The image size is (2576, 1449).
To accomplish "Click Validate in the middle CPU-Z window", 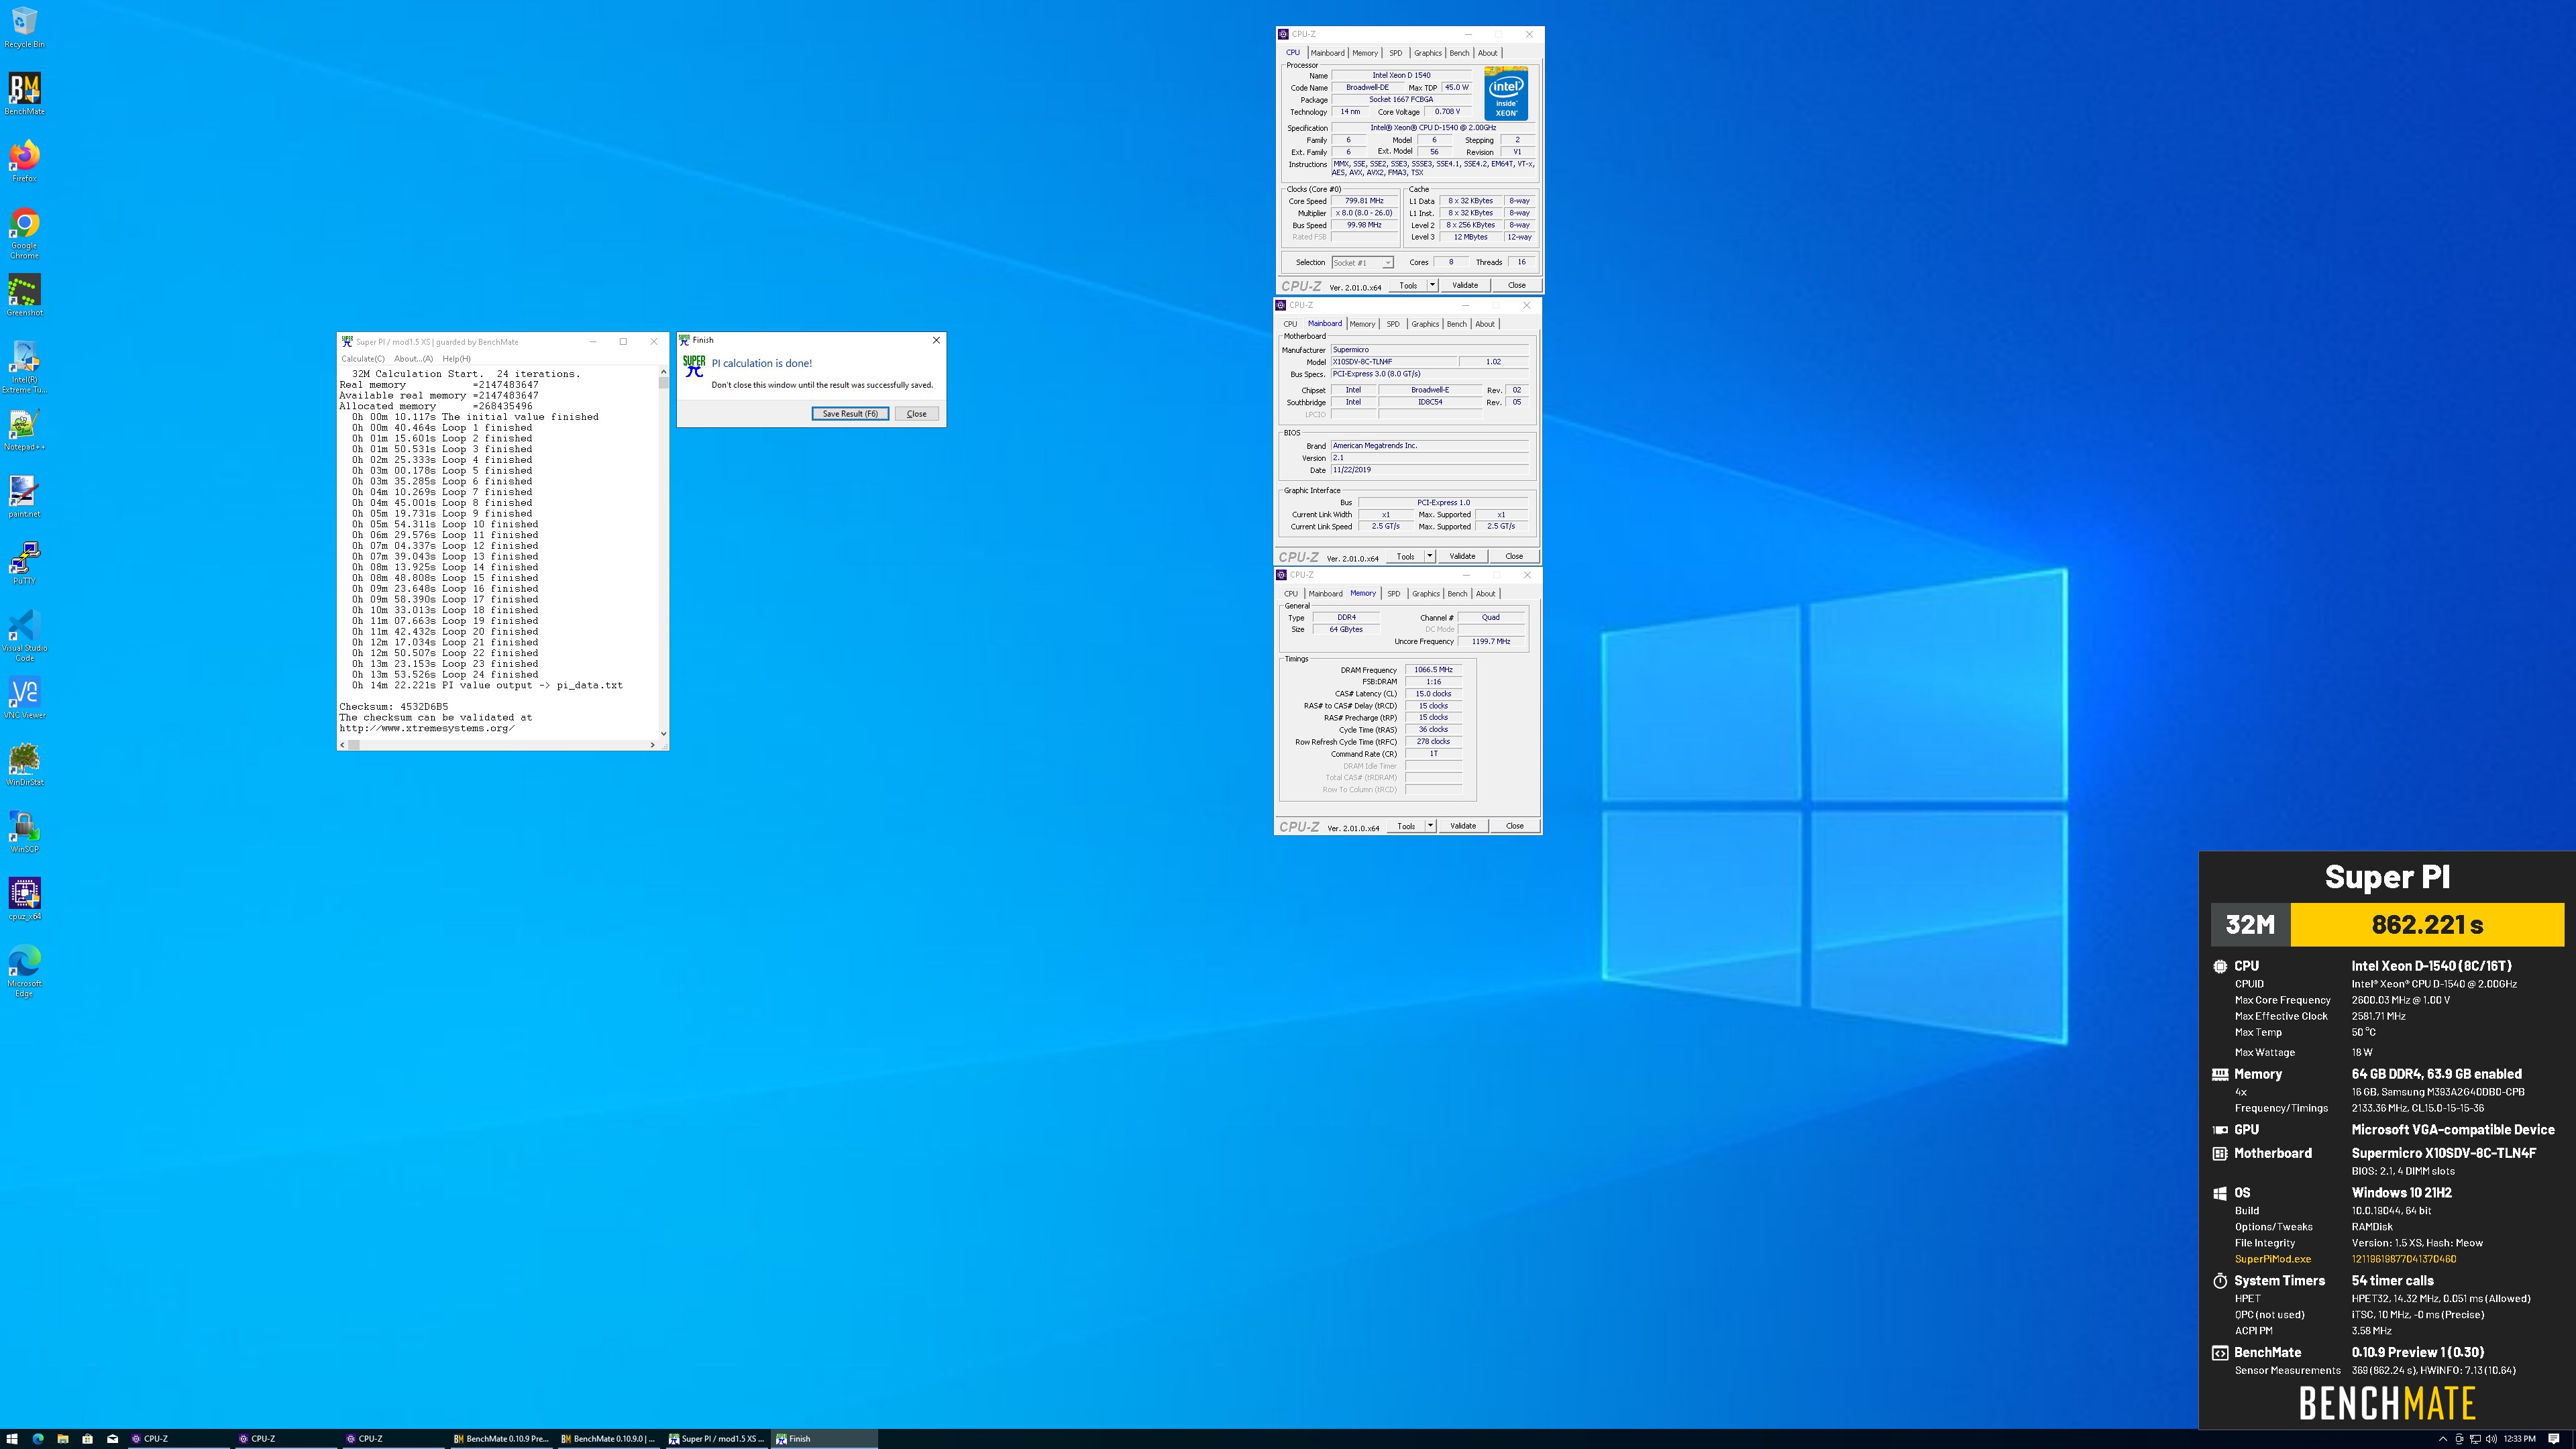I will point(1462,556).
